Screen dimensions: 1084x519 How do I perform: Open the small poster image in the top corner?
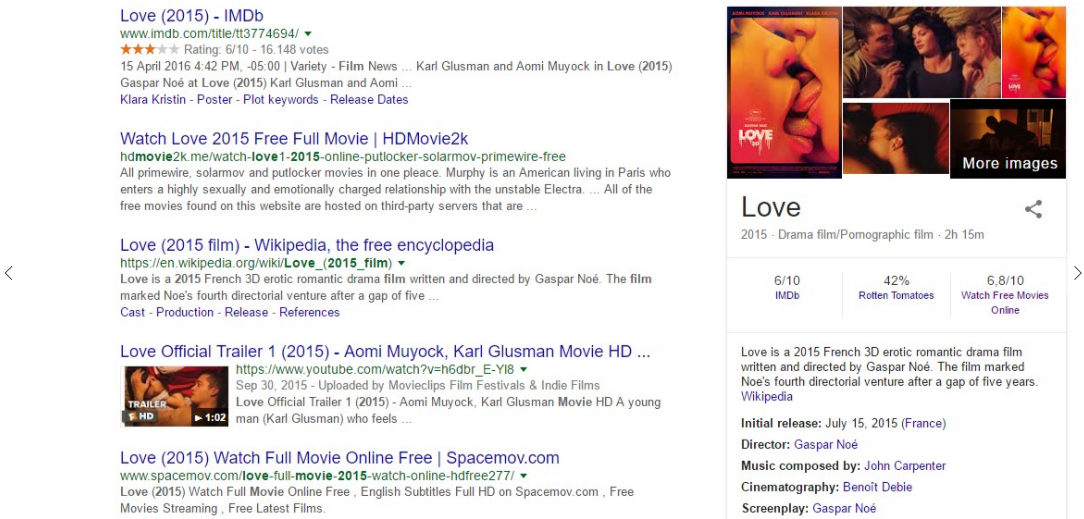(1034, 53)
